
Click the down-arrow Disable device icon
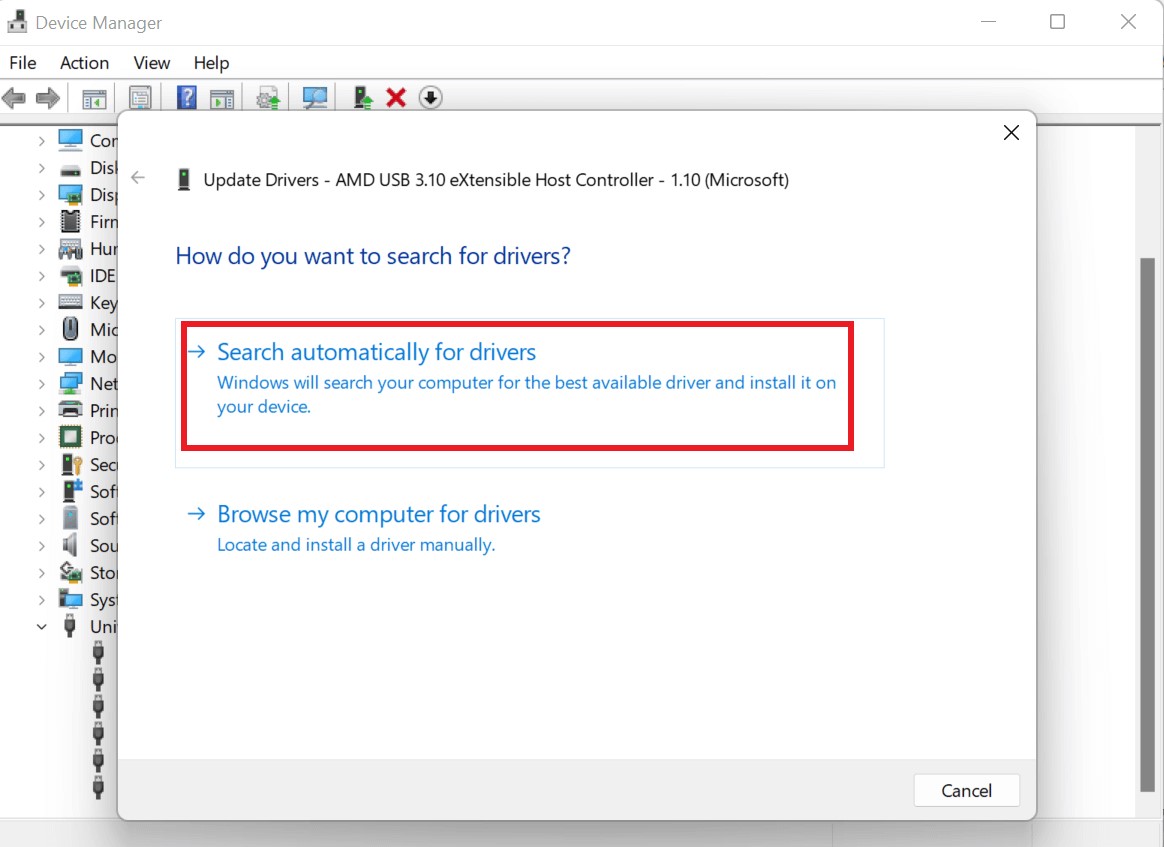click(430, 98)
